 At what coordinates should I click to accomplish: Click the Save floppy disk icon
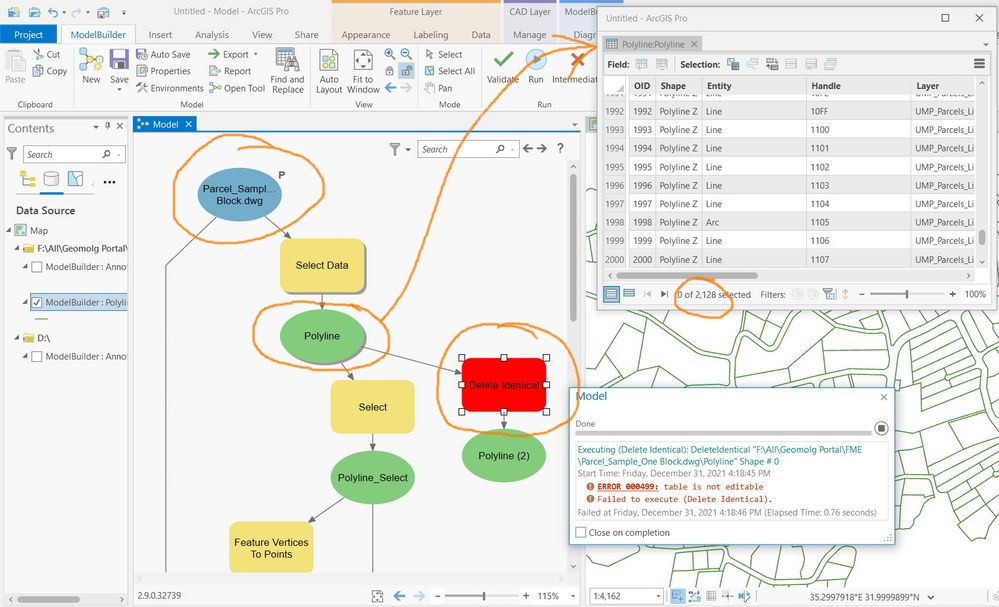click(119, 60)
